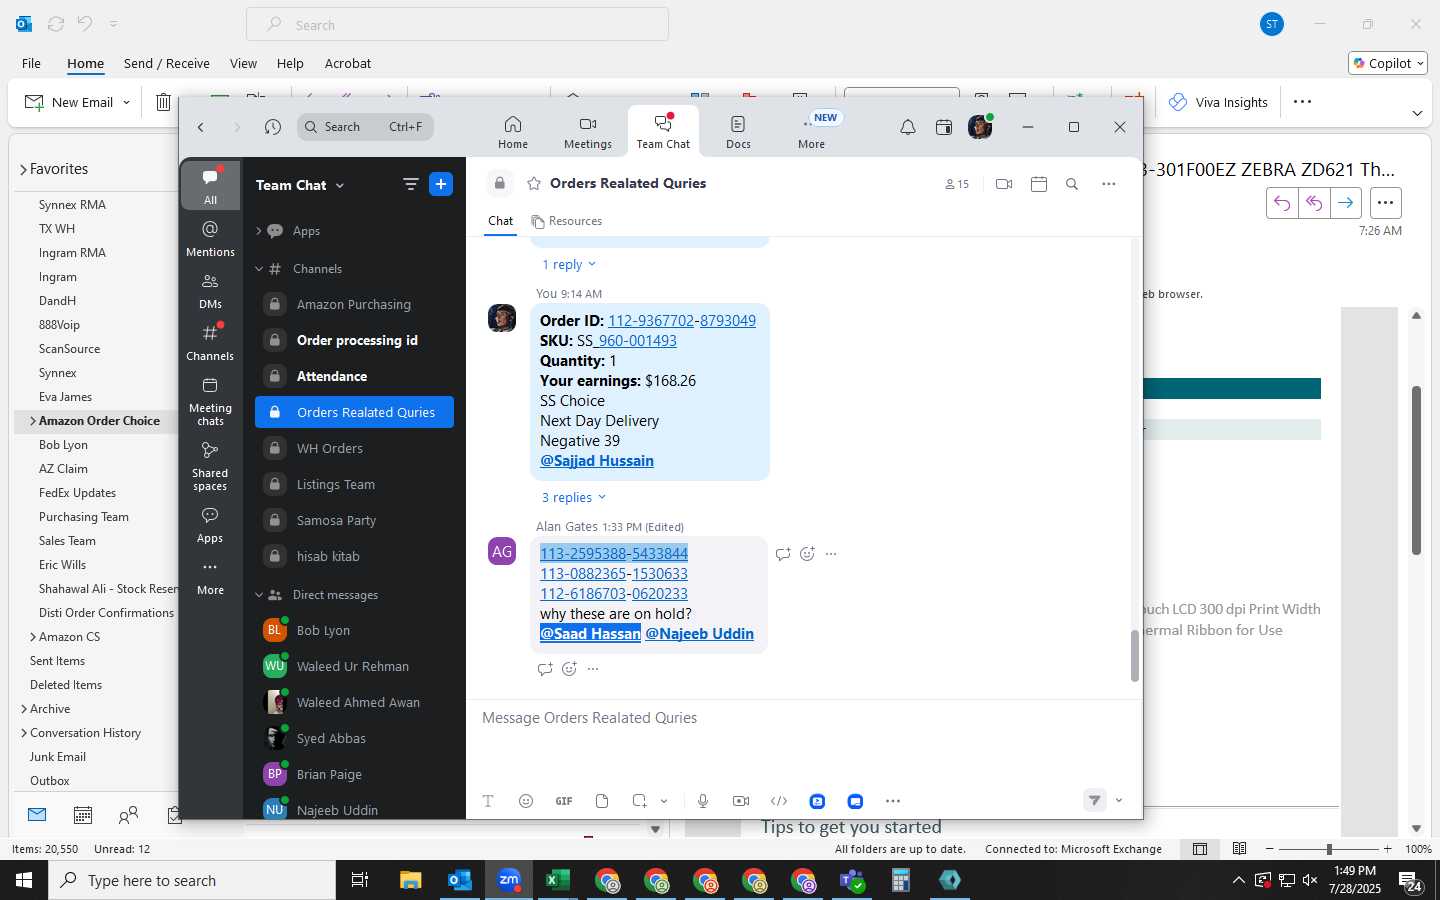
Task: Open More tab in Zoom top bar
Action: 812,131
